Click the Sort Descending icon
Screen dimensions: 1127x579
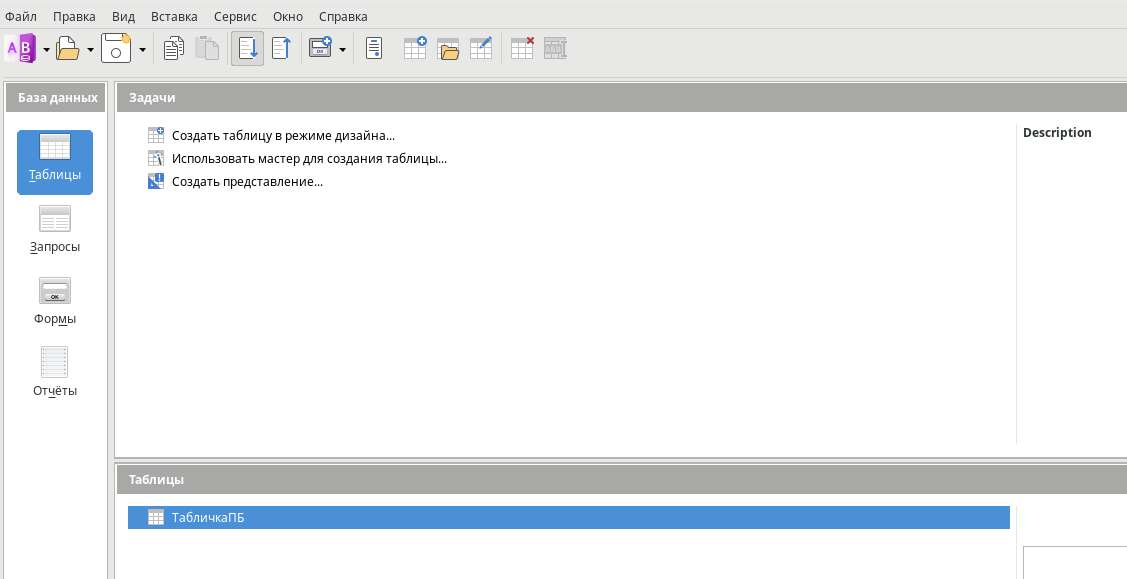(x=281, y=49)
